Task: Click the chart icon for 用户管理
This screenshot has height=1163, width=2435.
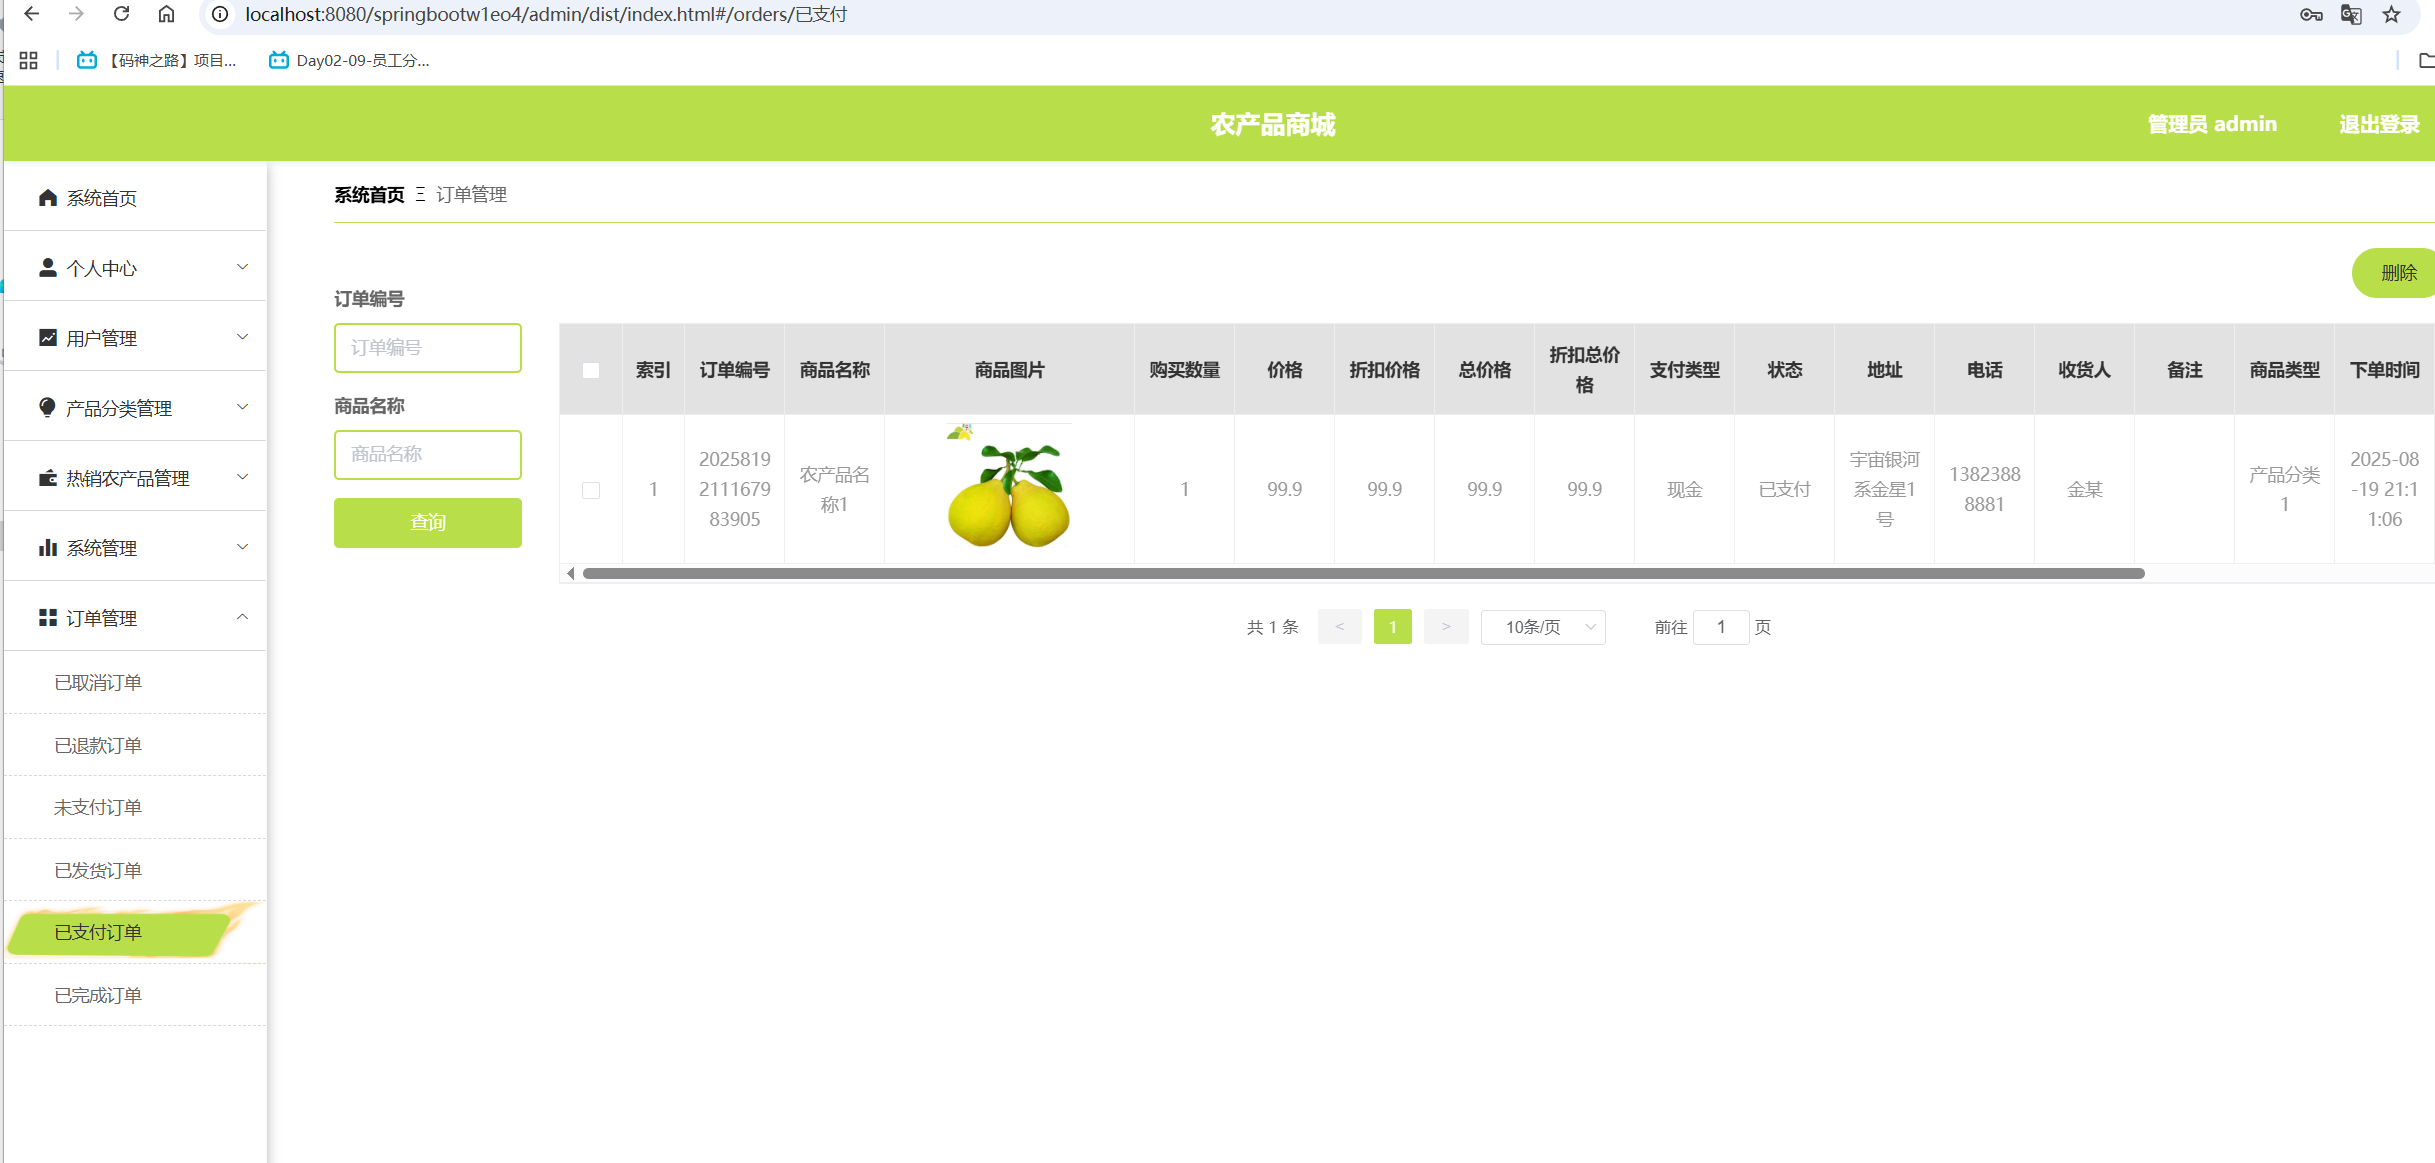Action: (x=47, y=338)
